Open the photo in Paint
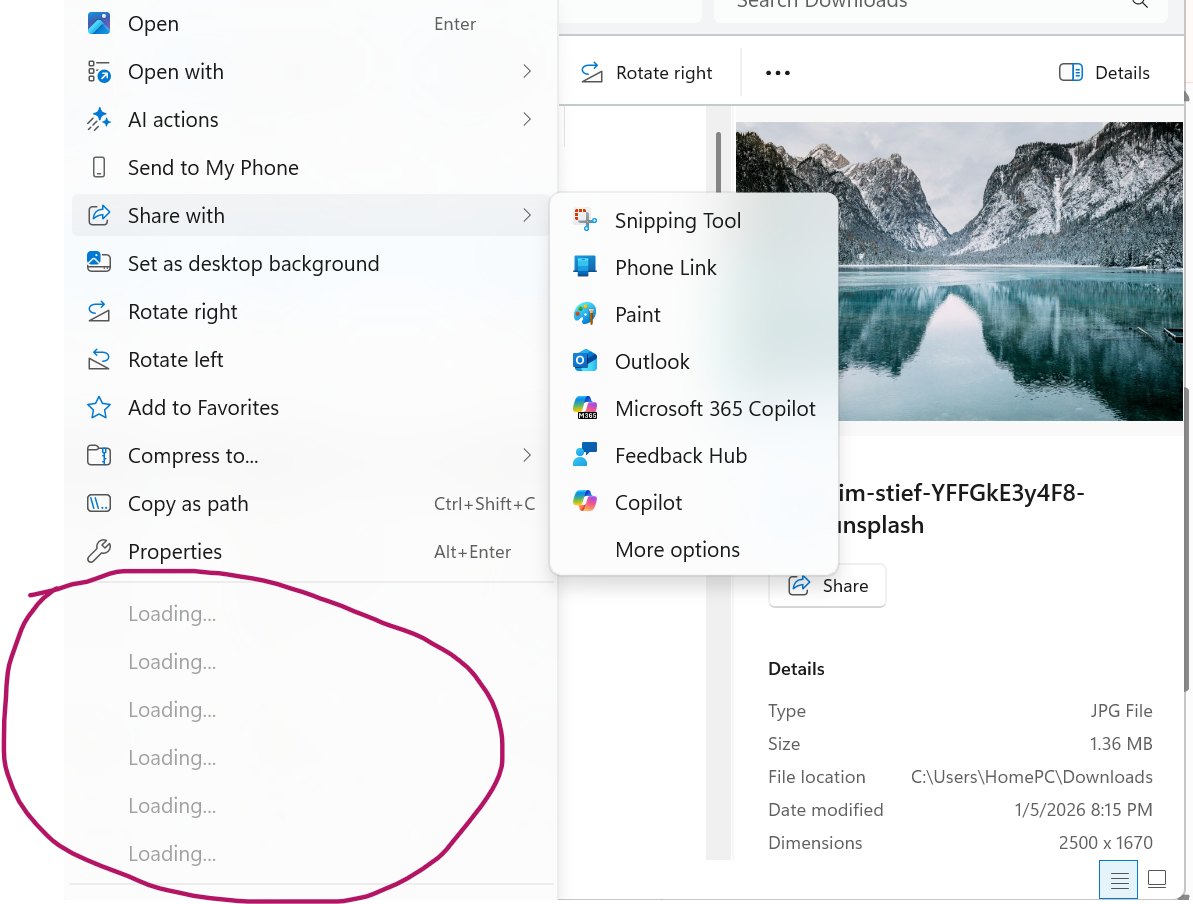Screen dimensions: 1193x904 [x=637, y=314]
